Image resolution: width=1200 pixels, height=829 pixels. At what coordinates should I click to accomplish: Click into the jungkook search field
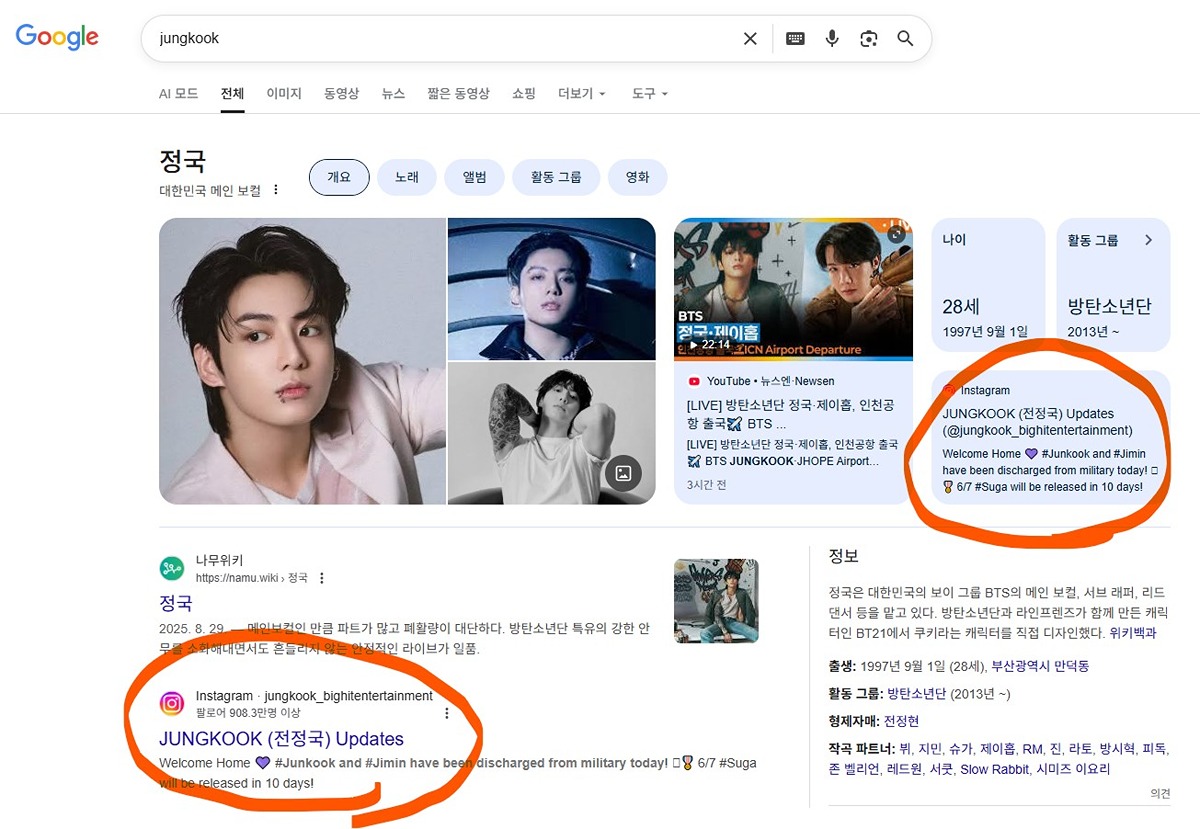click(440, 39)
